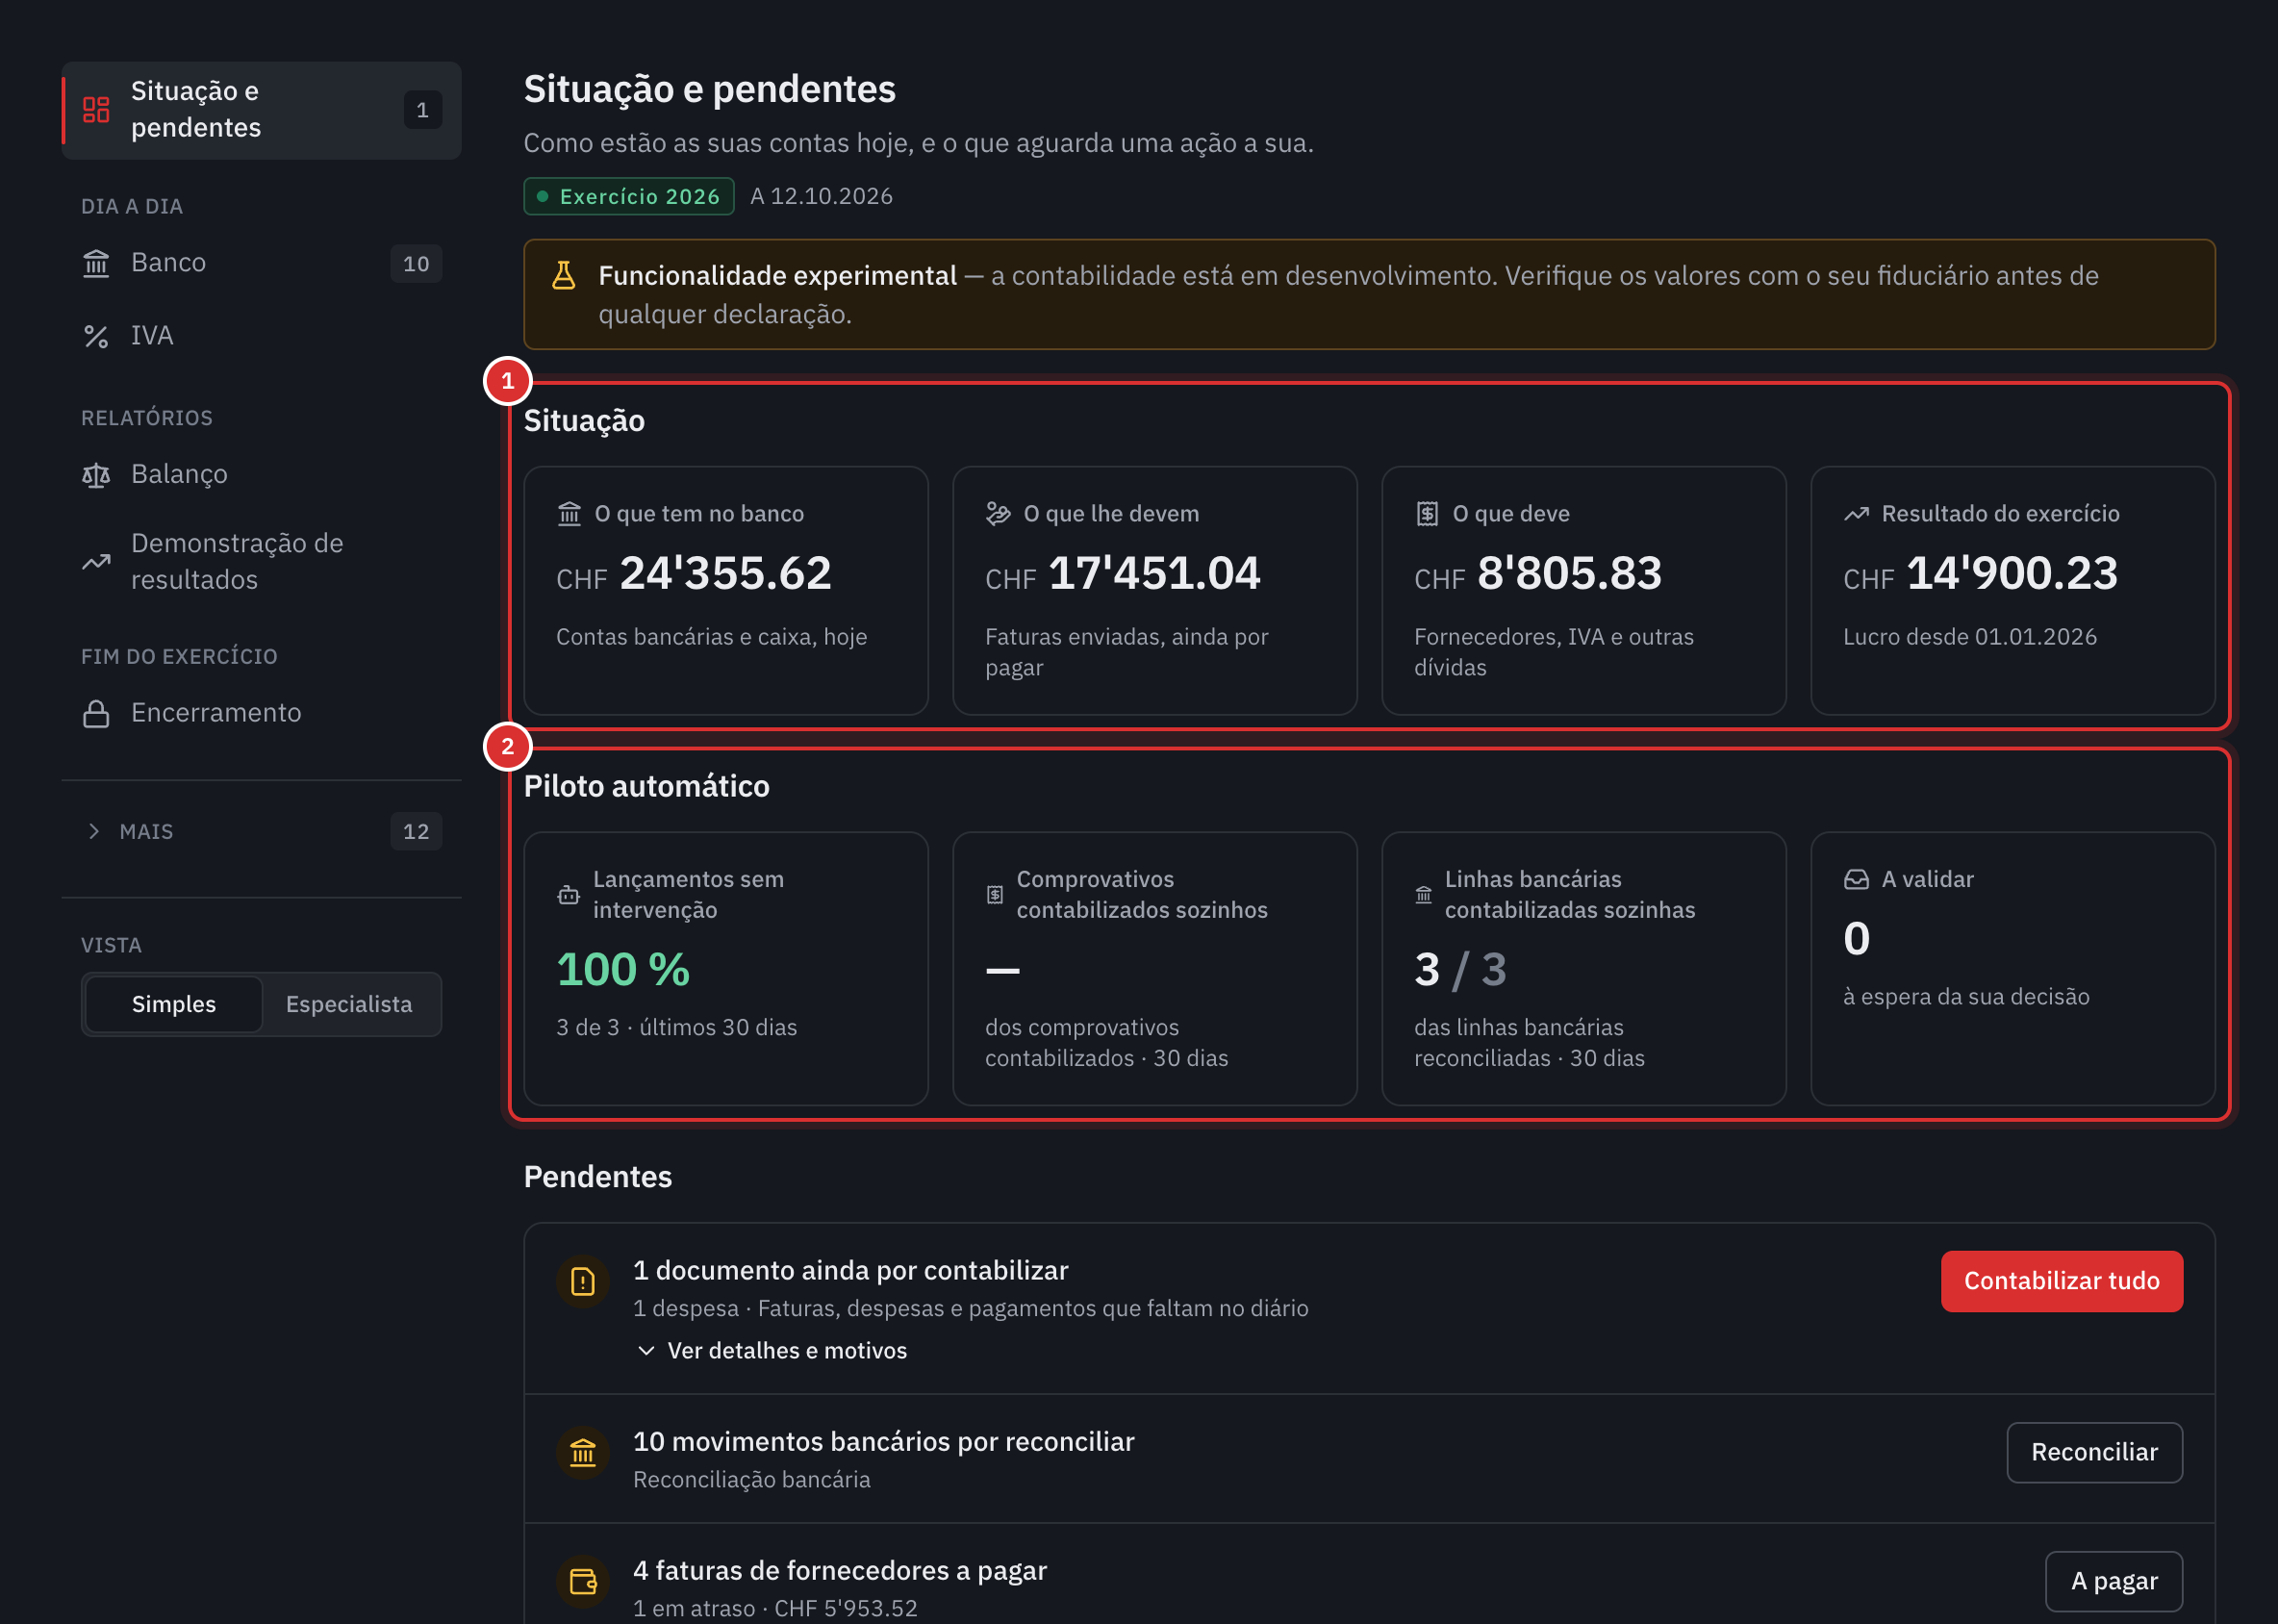The image size is (2278, 1624).
Task: Click the robot icon in the Lançamentos sem intervenção card
Action: click(x=568, y=895)
